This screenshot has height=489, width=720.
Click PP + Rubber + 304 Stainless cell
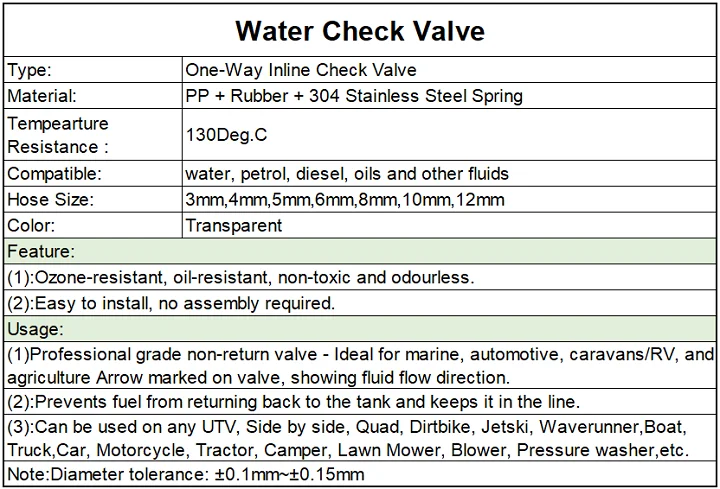[449, 96]
